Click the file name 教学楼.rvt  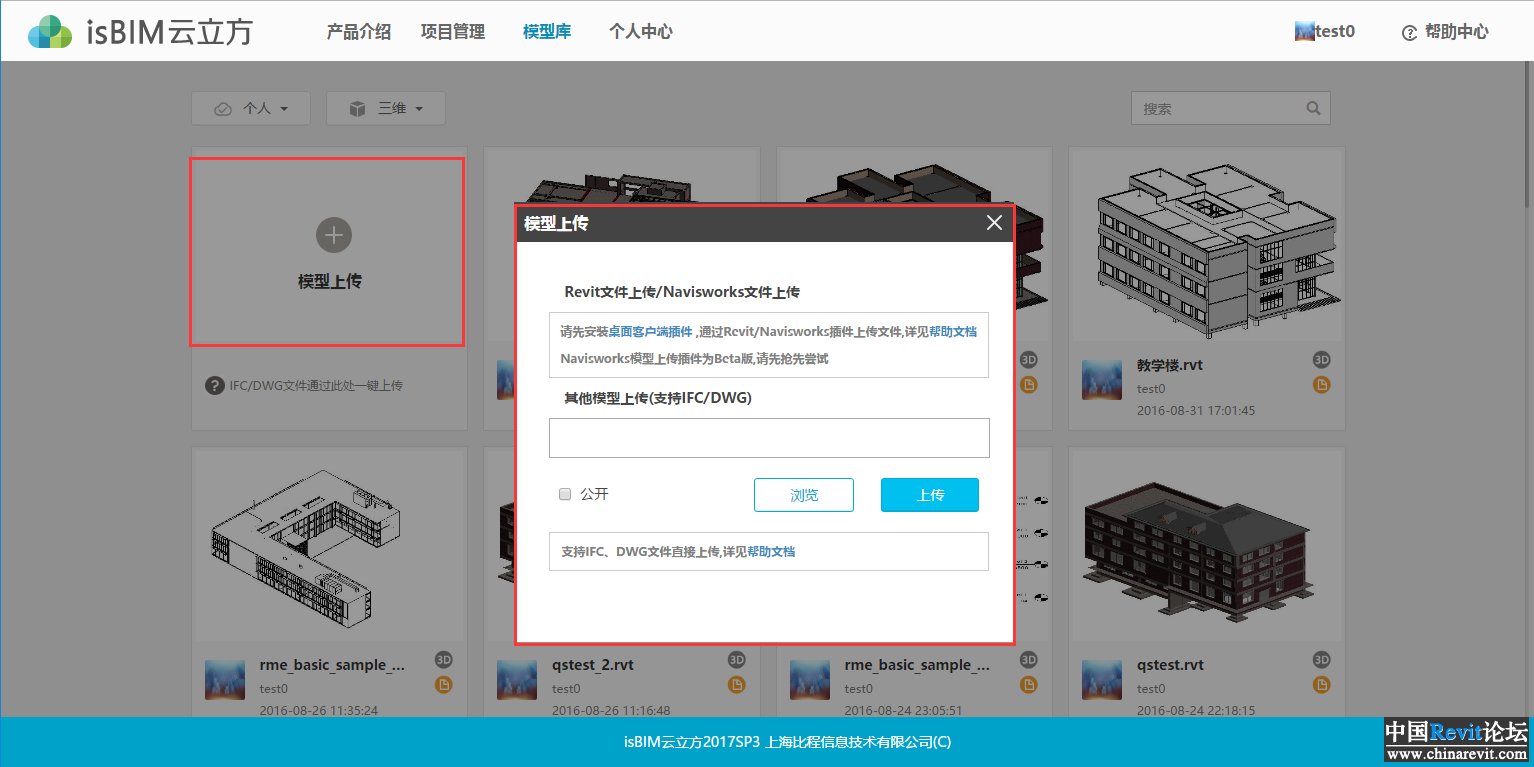[x=1170, y=365]
